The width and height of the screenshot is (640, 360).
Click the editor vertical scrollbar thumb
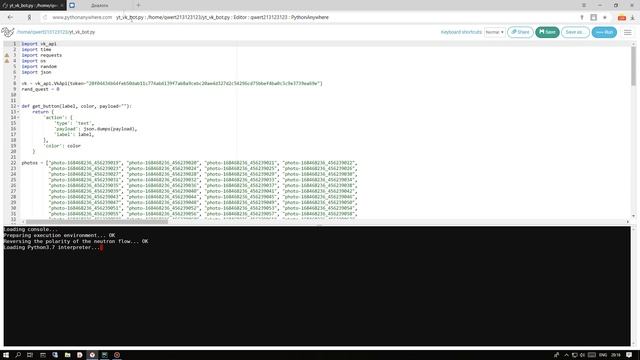[x=633, y=65]
